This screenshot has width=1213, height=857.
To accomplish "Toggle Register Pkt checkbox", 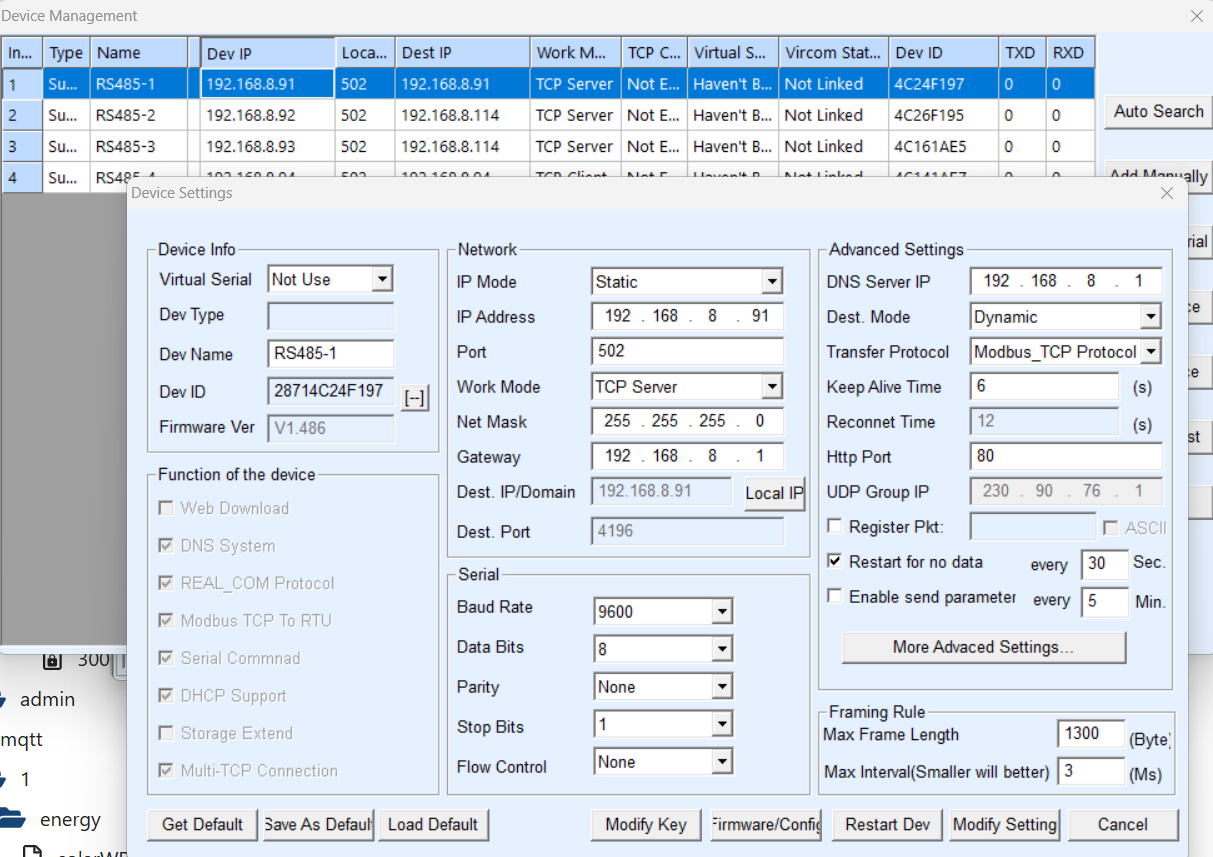I will click(x=834, y=527).
